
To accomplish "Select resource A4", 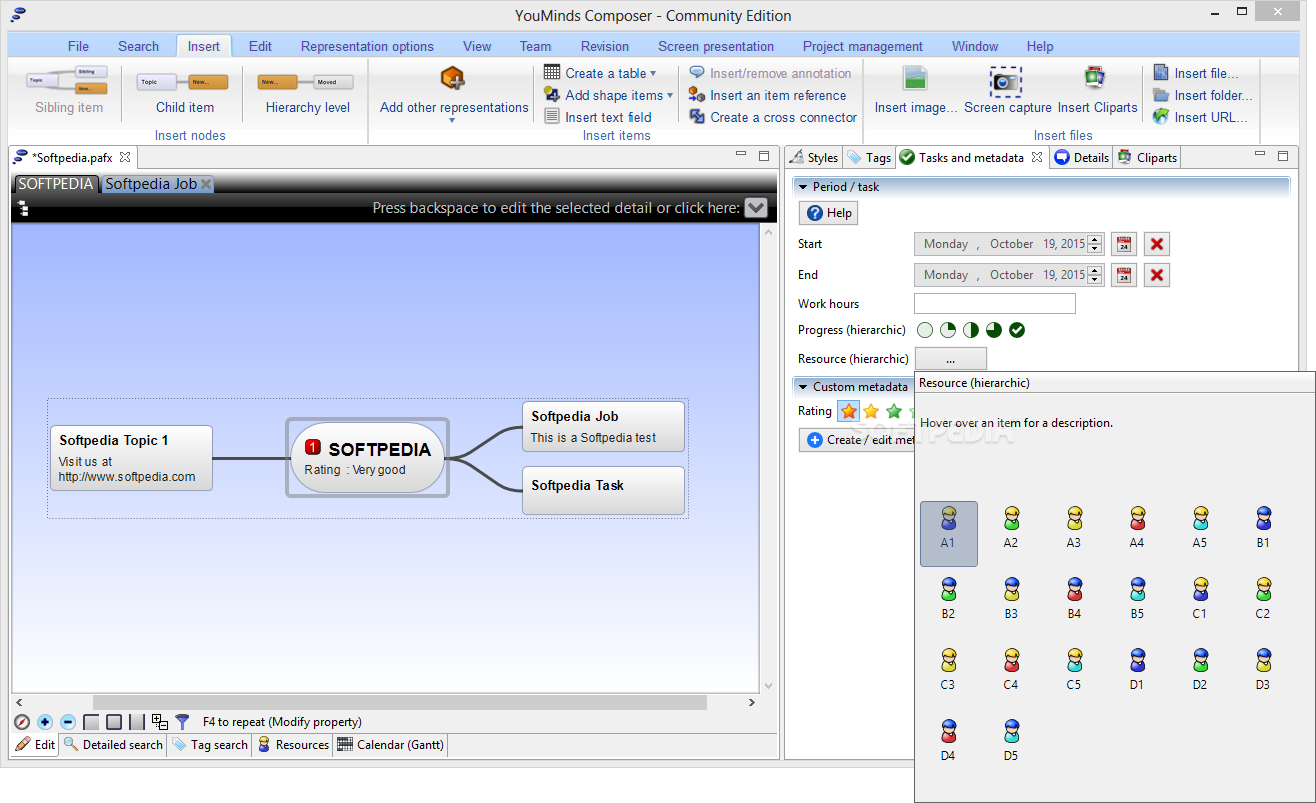I will tap(1137, 528).
